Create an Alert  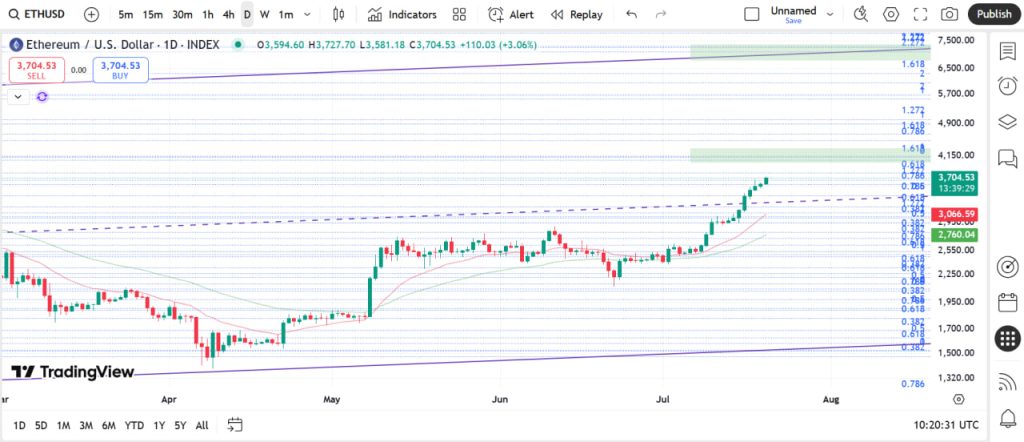(x=511, y=14)
